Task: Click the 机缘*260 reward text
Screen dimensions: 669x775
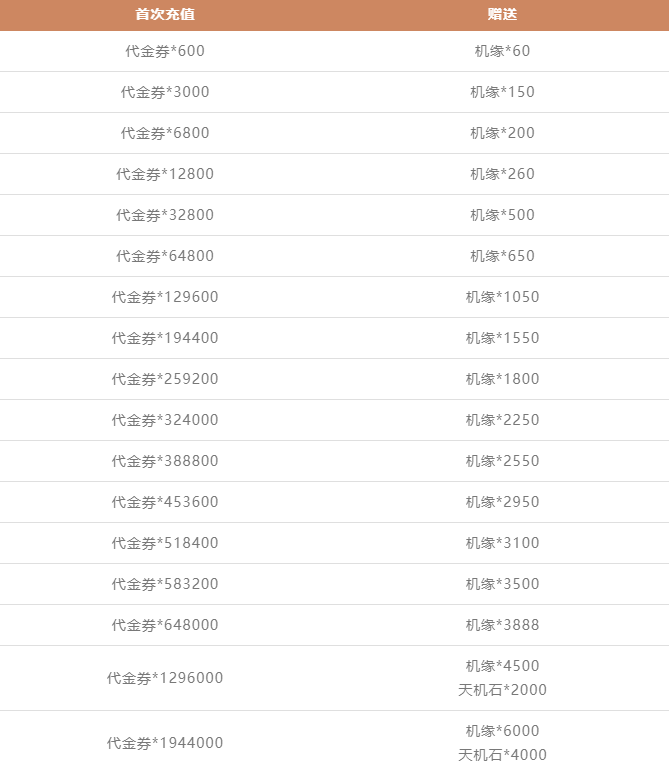Action: (x=502, y=174)
